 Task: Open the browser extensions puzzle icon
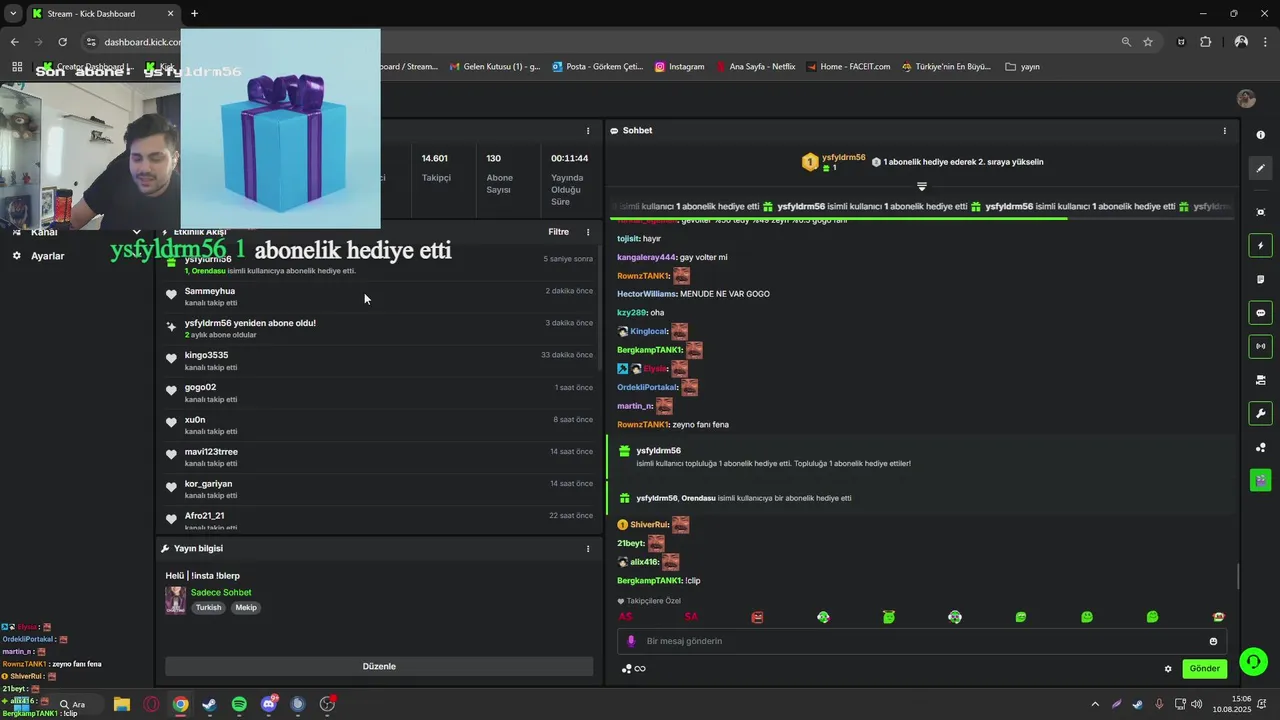coord(1205,42)
